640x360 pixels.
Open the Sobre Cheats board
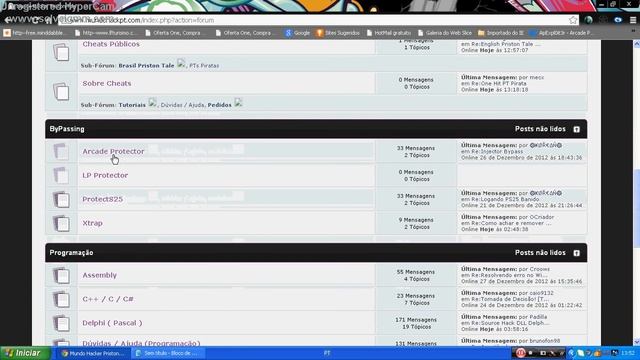[107, 83]
